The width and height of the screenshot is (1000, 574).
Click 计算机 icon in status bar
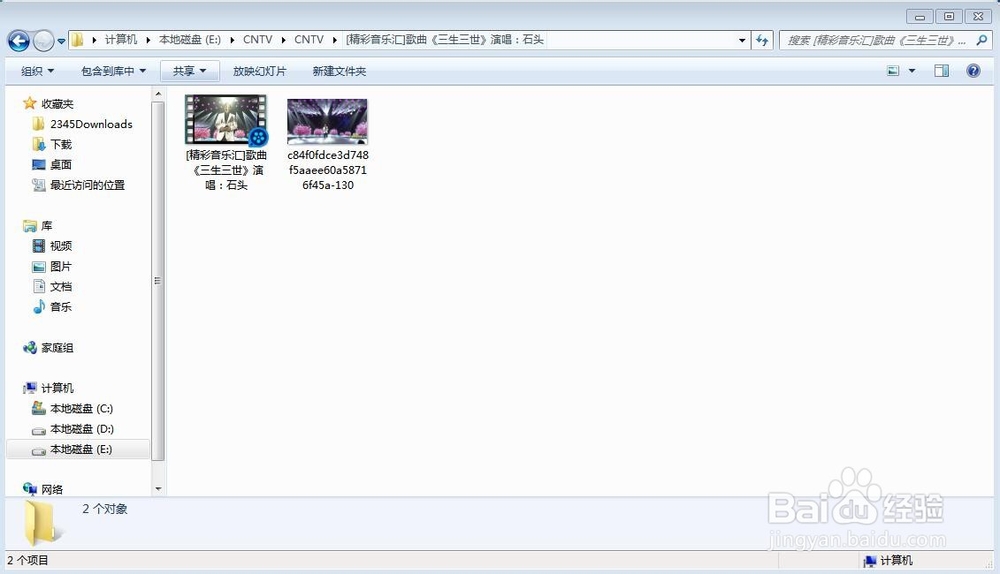click(x=869, y=561)
